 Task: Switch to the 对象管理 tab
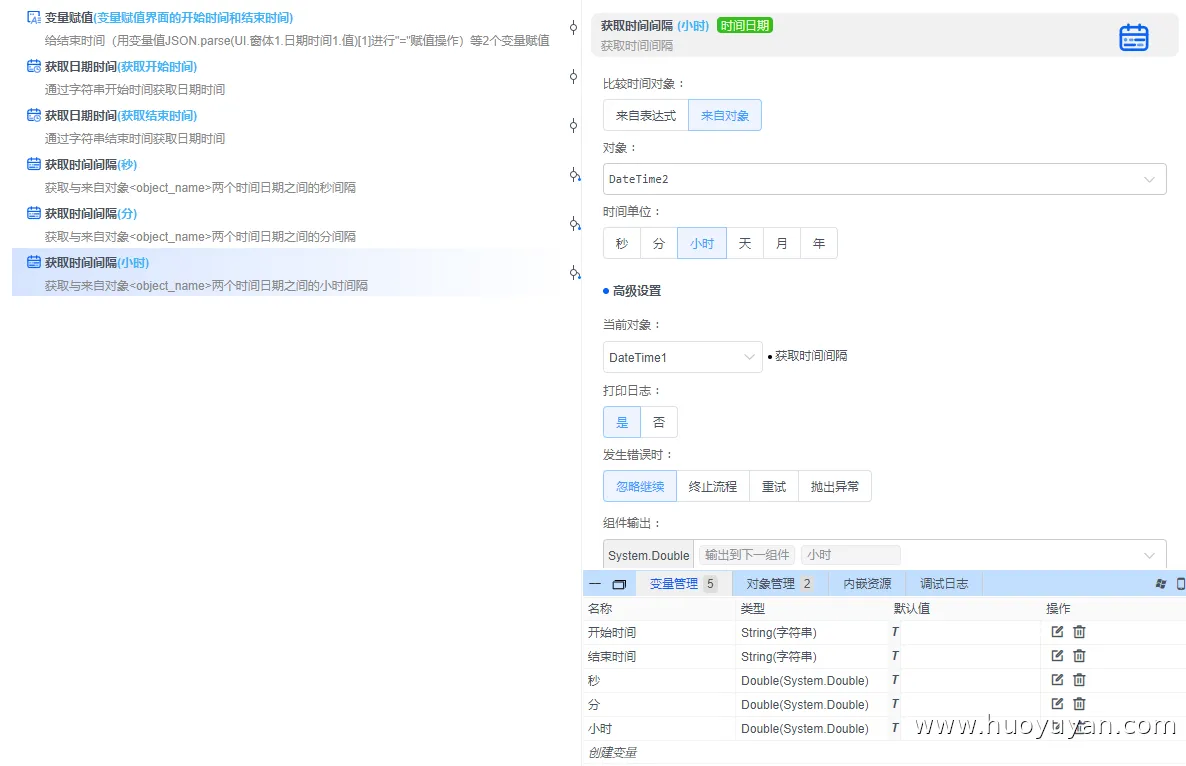779,584
